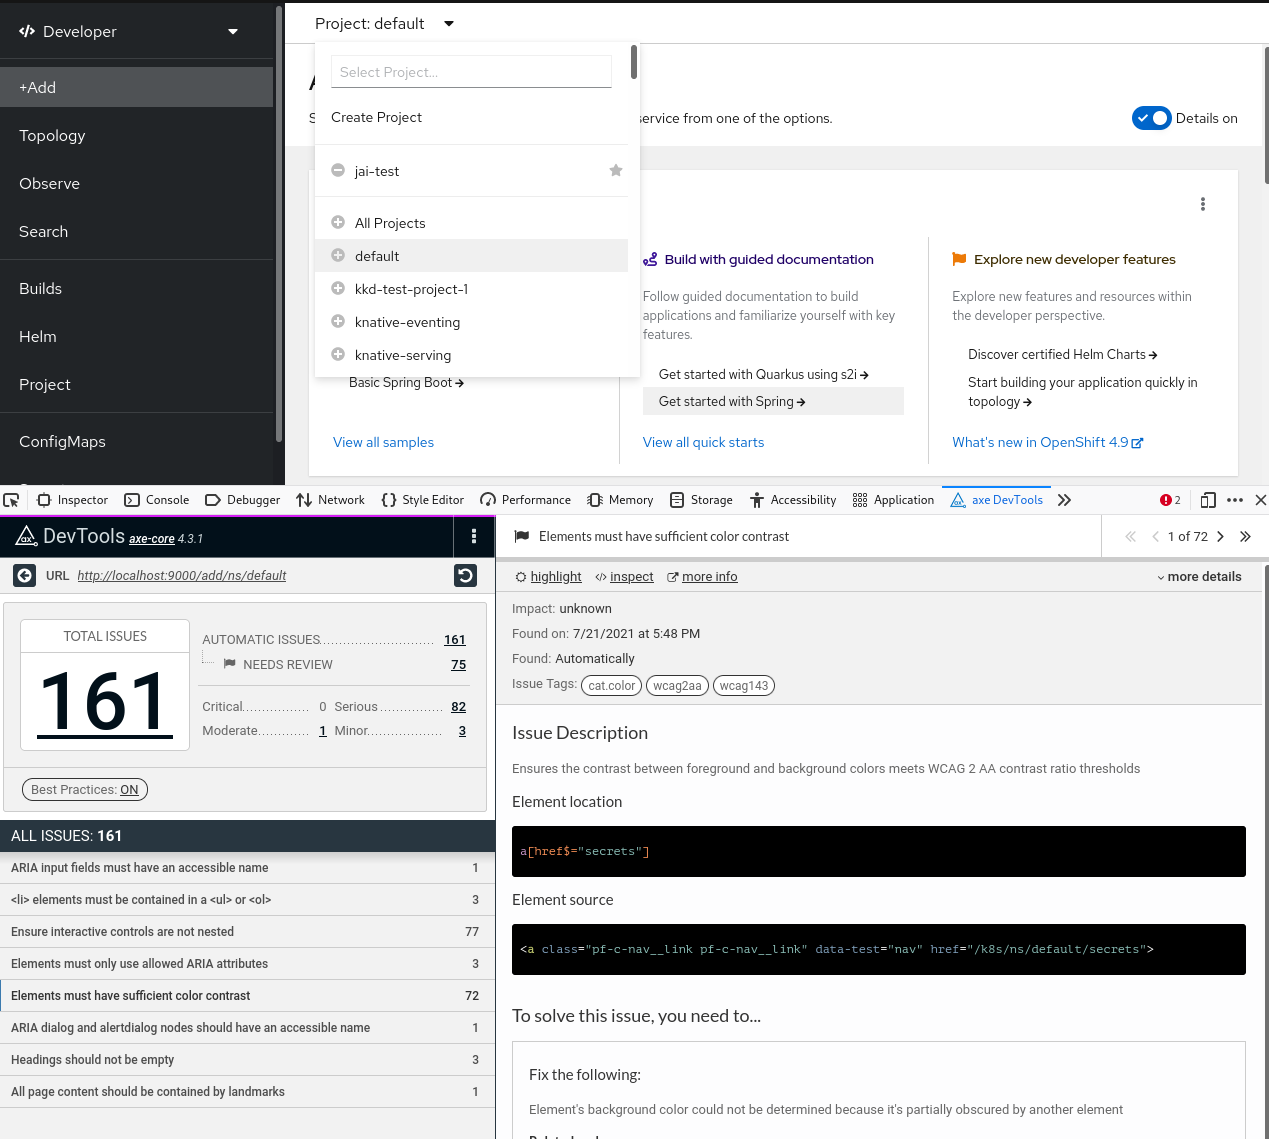Open the more info link
The width and height of the screenshot is (1269, 1139).
click(702, 577)
